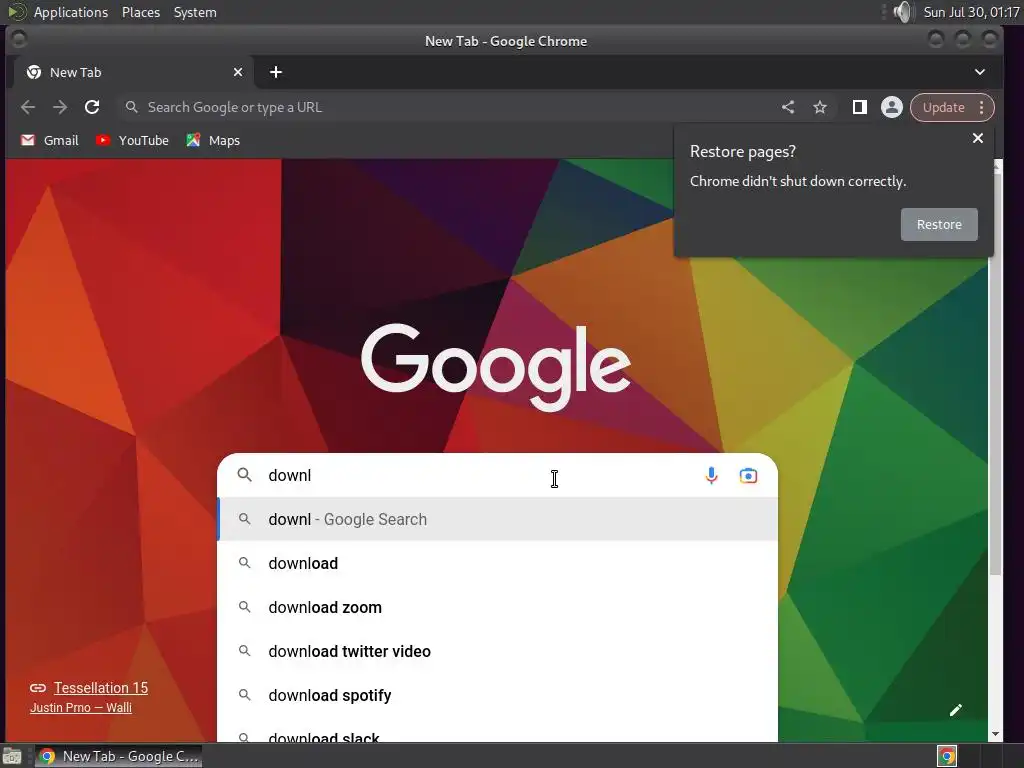Start voice search with microphone icon
Image resolution: width=1024 pixels, height=768 pixels.
[711, 475]
